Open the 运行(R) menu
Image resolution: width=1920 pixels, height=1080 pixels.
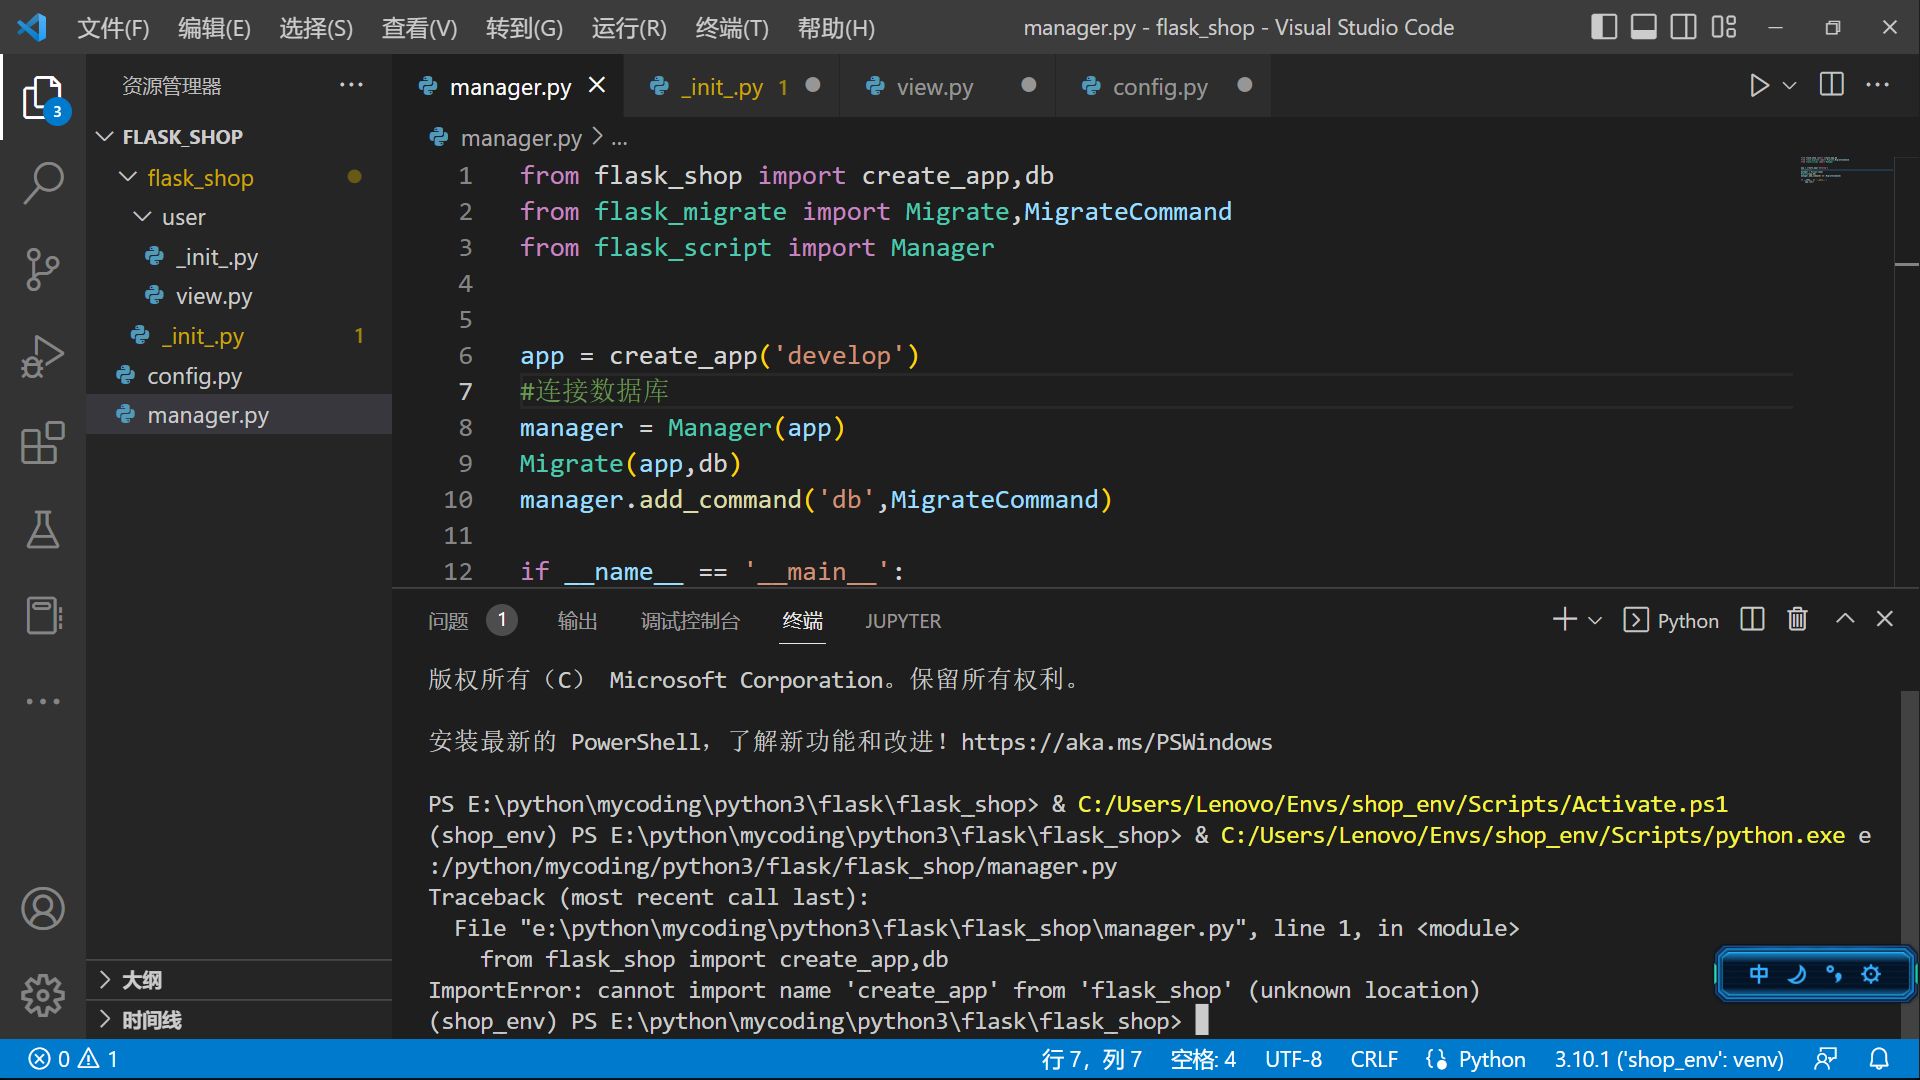(x=628, y=28)
